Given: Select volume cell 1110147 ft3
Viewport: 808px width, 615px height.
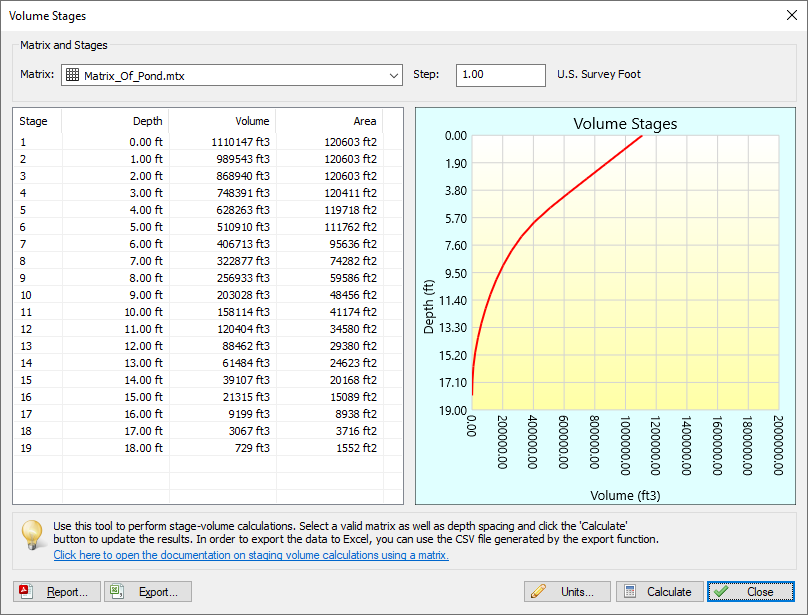Looking at the screenshot, I should (240, 142).
